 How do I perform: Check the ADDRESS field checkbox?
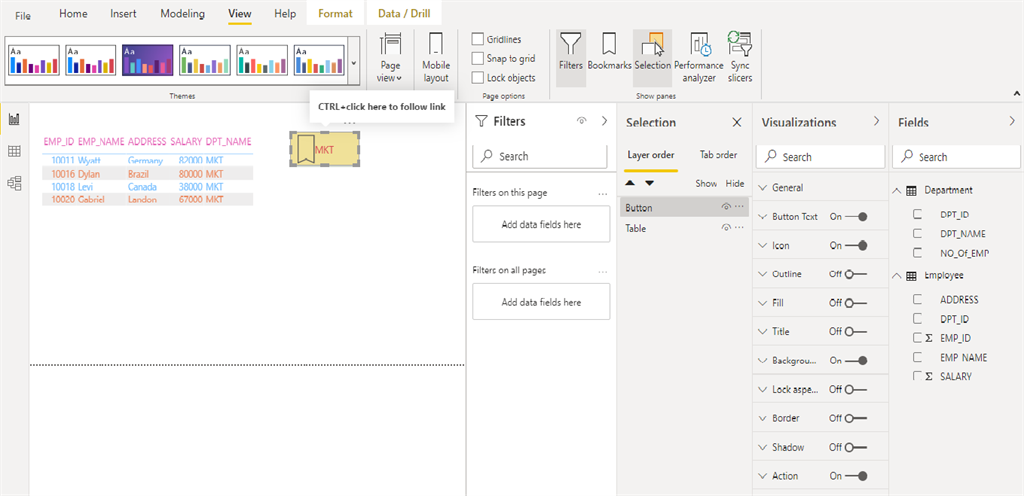[x=918, y=299]
